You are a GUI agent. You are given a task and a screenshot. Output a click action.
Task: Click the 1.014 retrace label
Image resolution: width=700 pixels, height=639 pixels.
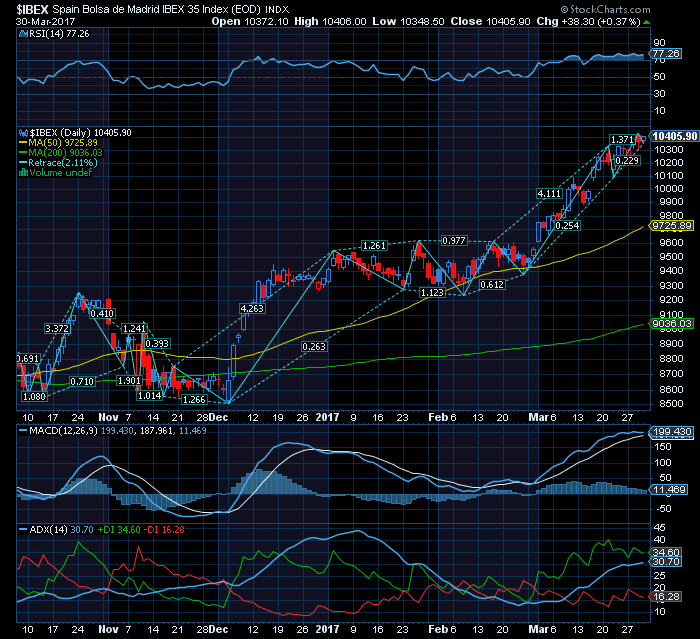(x=150, y=396)
